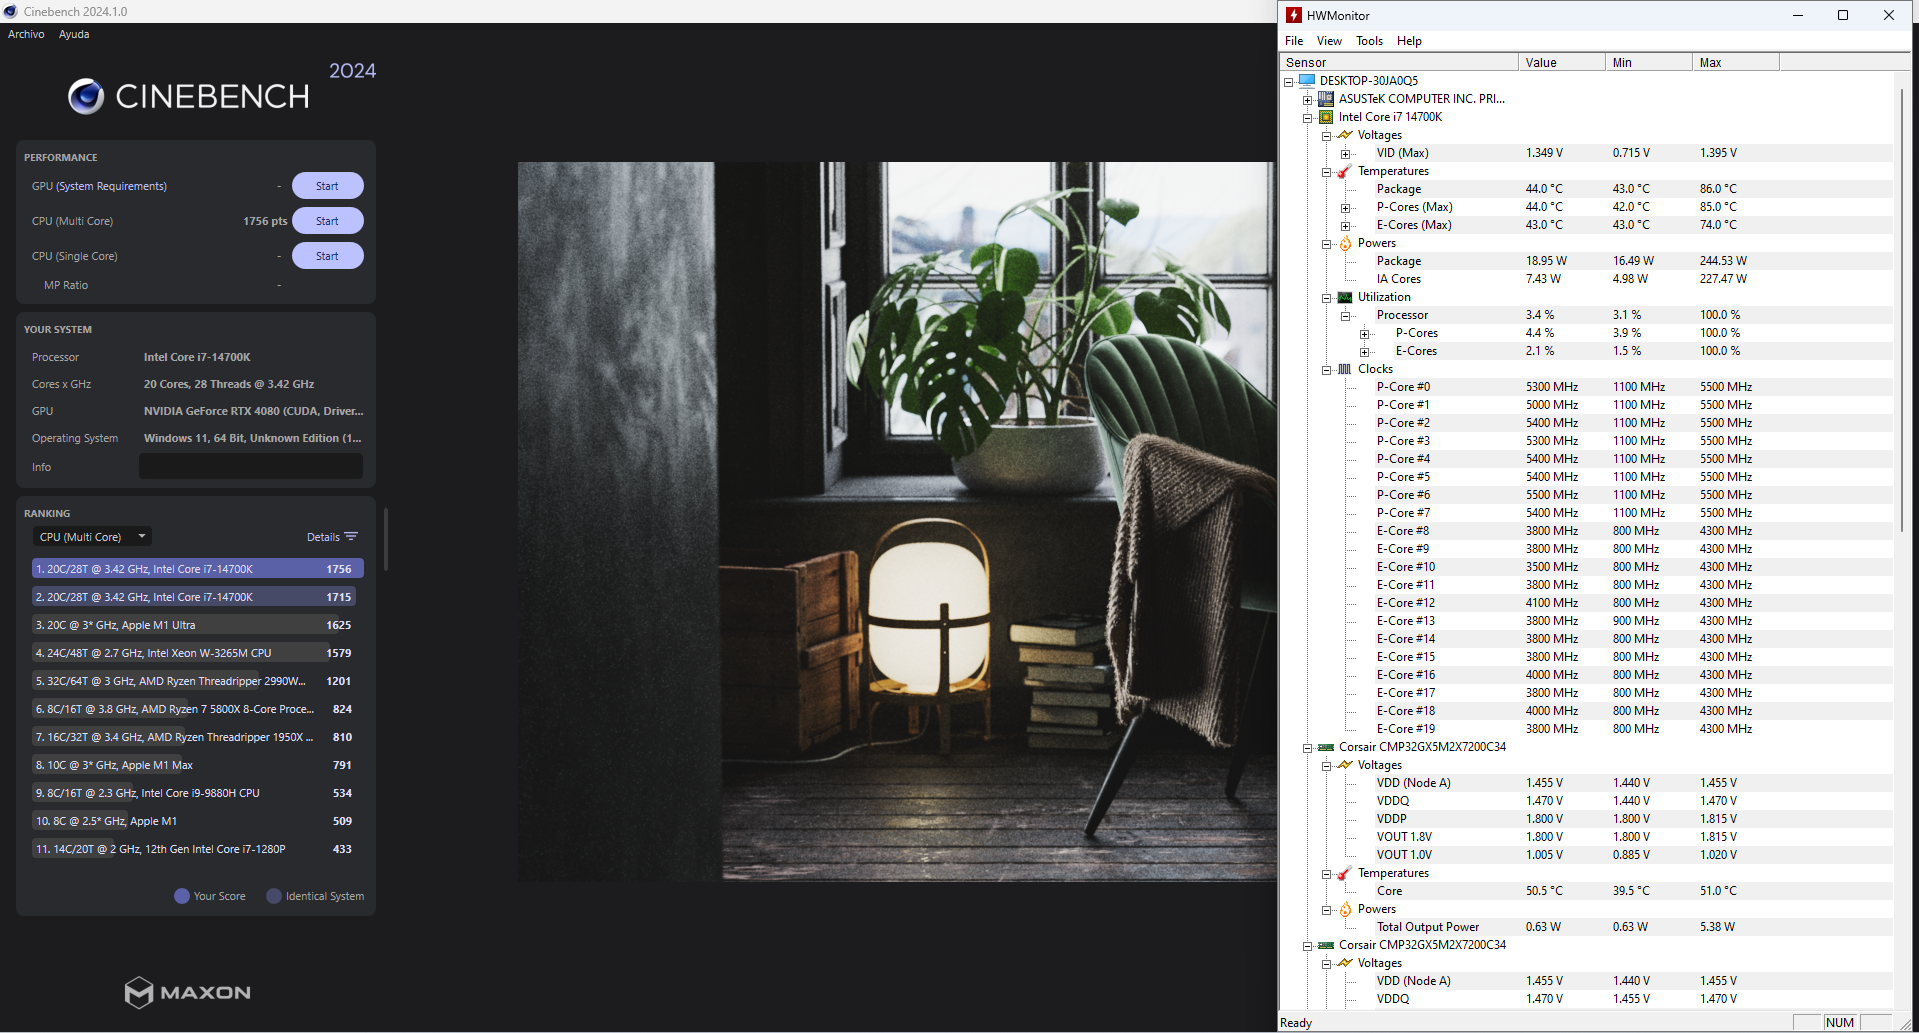Image resolution: width=1919 pixels, height=1033 pixels.
Task: Click the HWMonitor lightning app icon
Action: tap(1294, 15)
